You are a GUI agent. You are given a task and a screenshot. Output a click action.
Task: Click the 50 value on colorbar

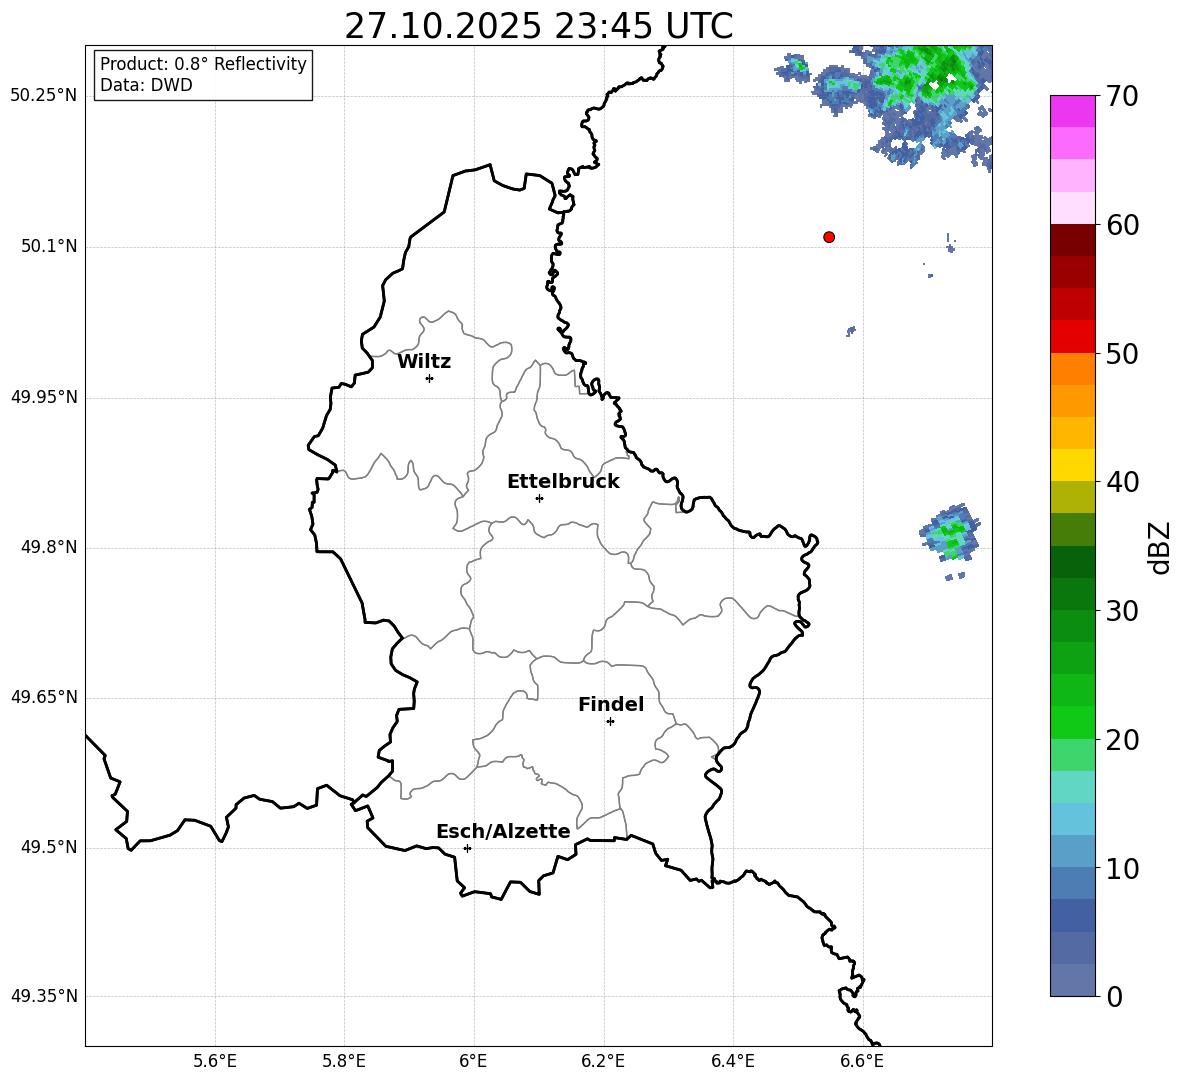[x=1122, y=353]
